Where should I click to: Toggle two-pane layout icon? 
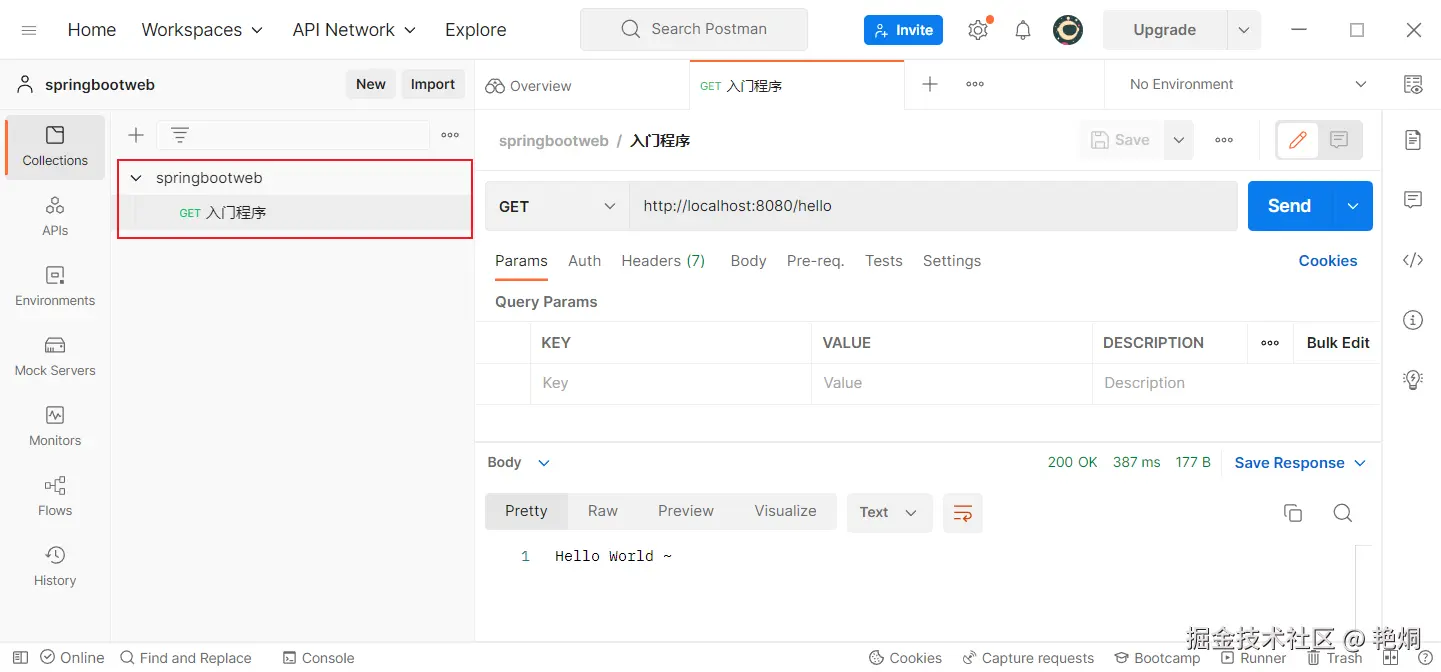tap(1390, 658)
